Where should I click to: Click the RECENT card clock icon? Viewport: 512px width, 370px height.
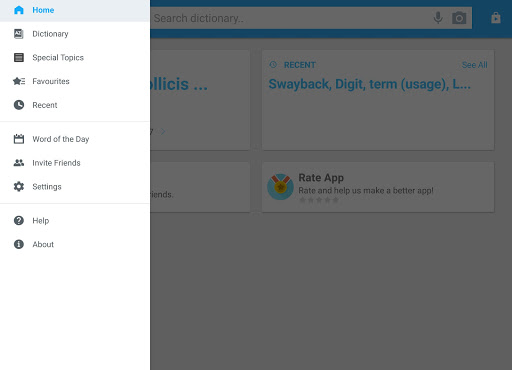[x=273, y=65]
